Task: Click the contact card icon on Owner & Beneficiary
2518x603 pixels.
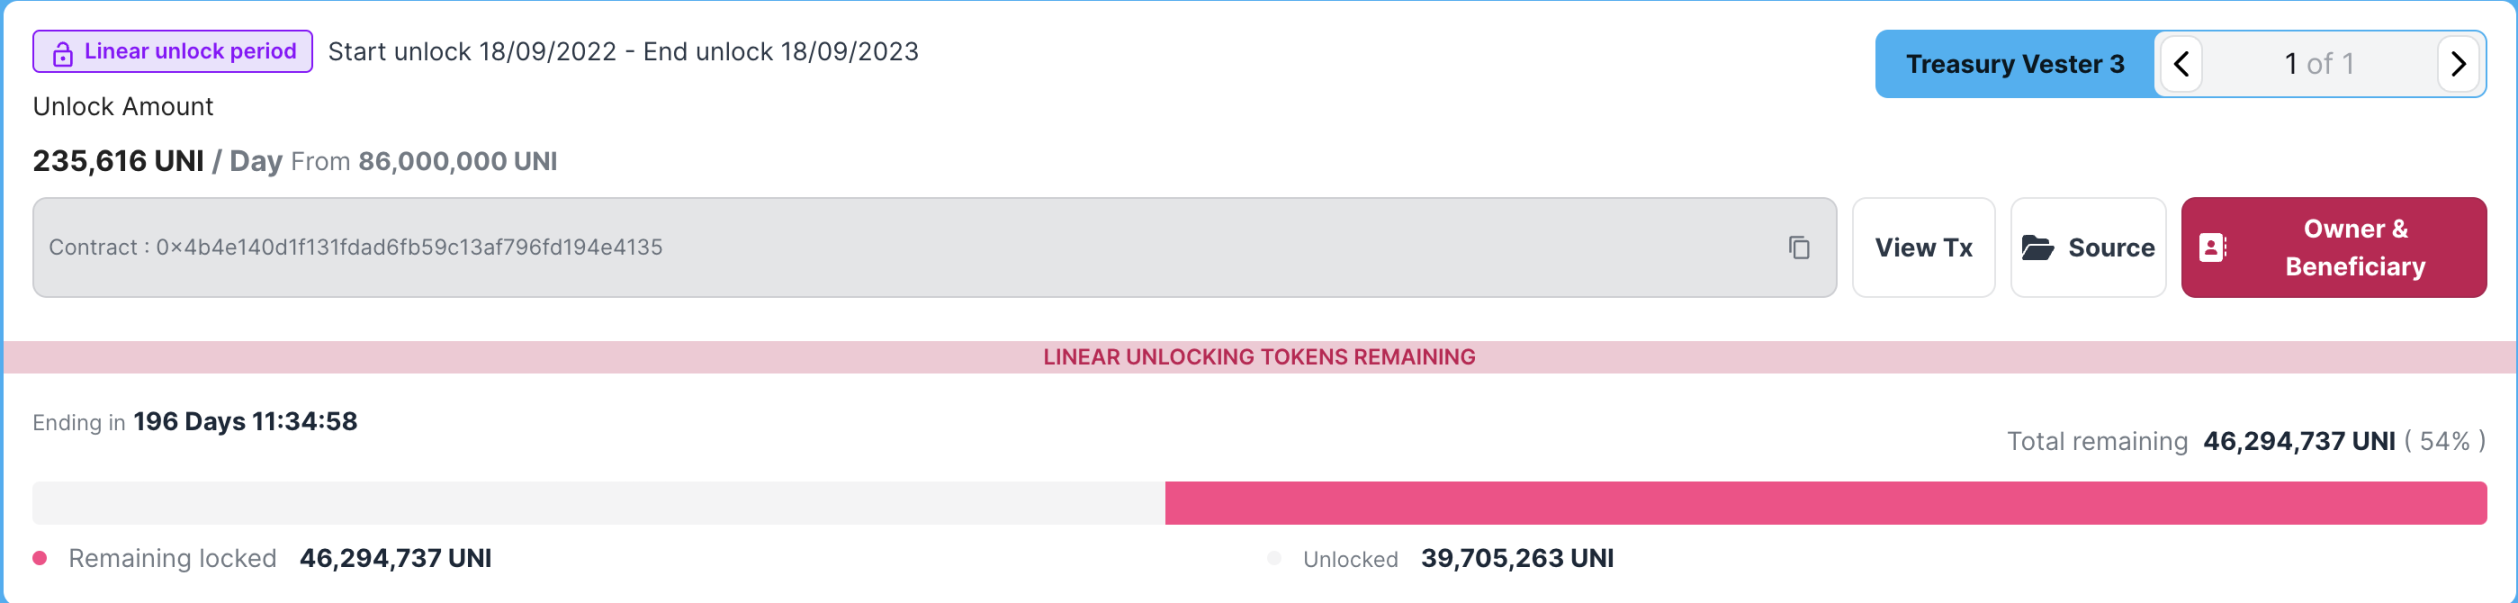Action: point(2213,247)
